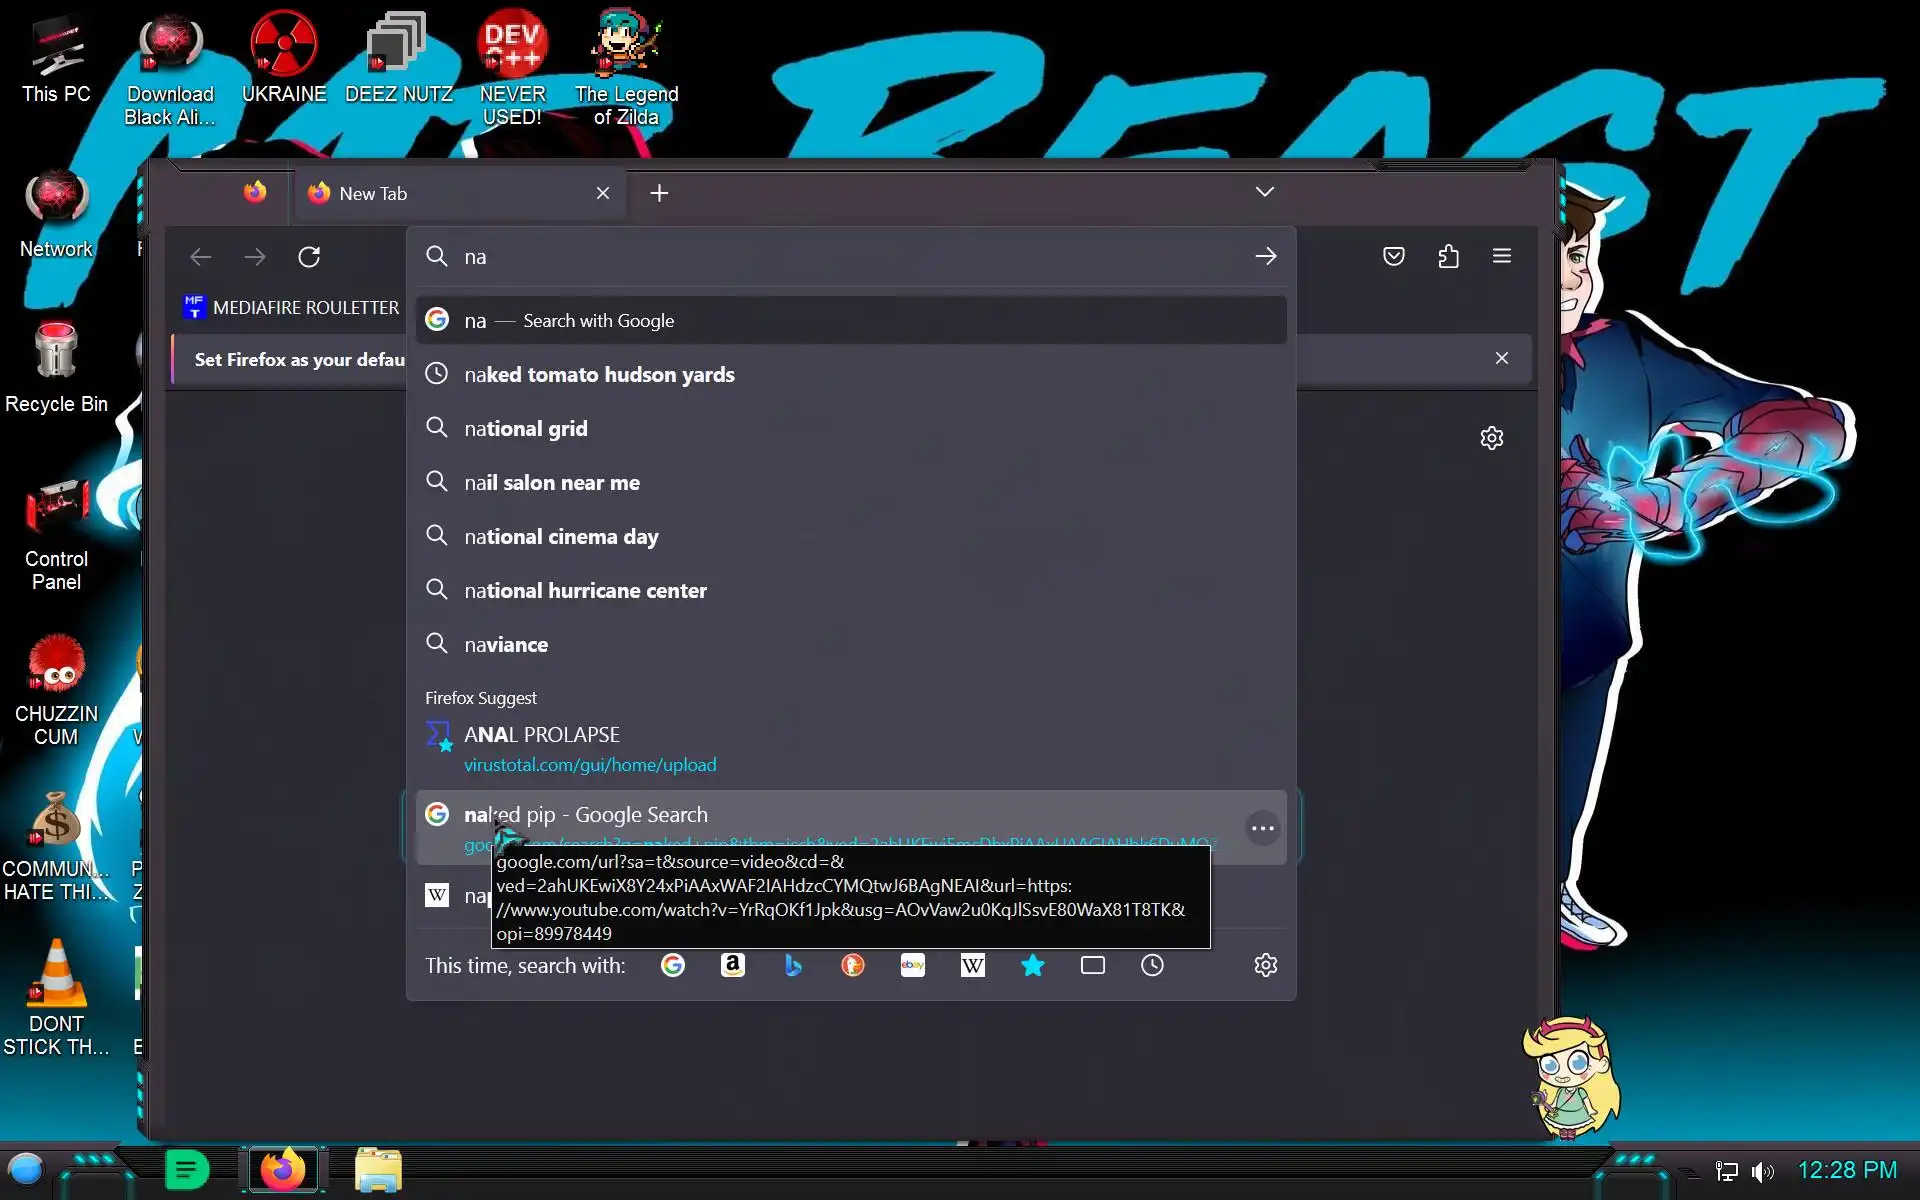The width and height of the screenshot is (1920, 1200).
Task: Open the Pocket save icon
Action: (x=1393, y=257)
